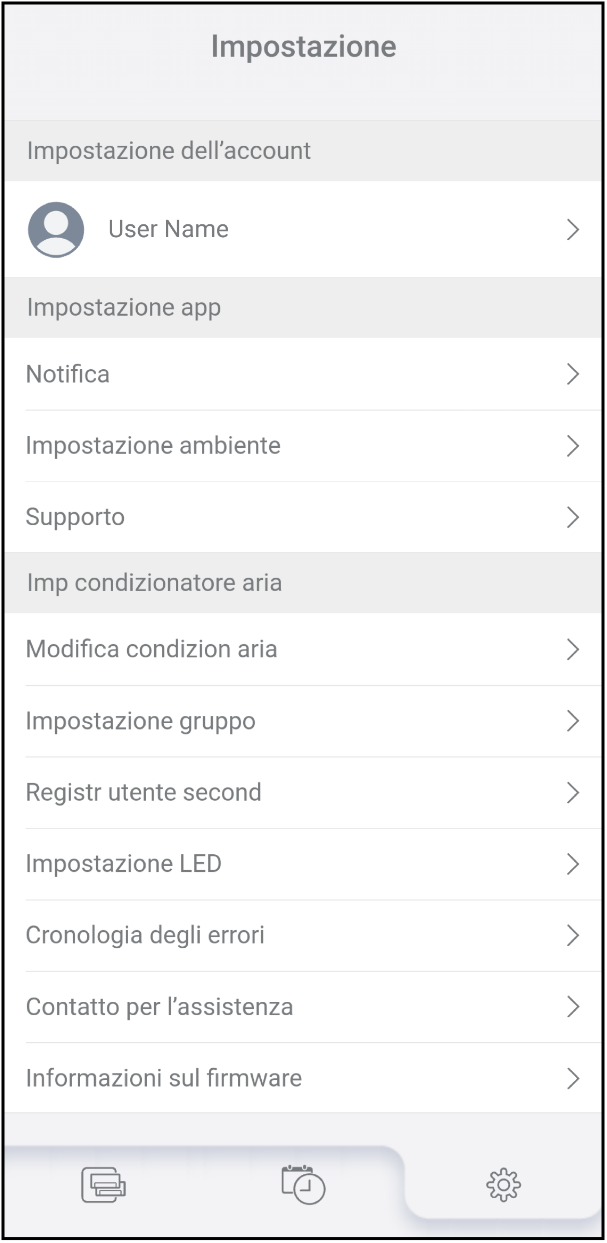Click the arrow beside Notifica

click(x=573, y=374)
